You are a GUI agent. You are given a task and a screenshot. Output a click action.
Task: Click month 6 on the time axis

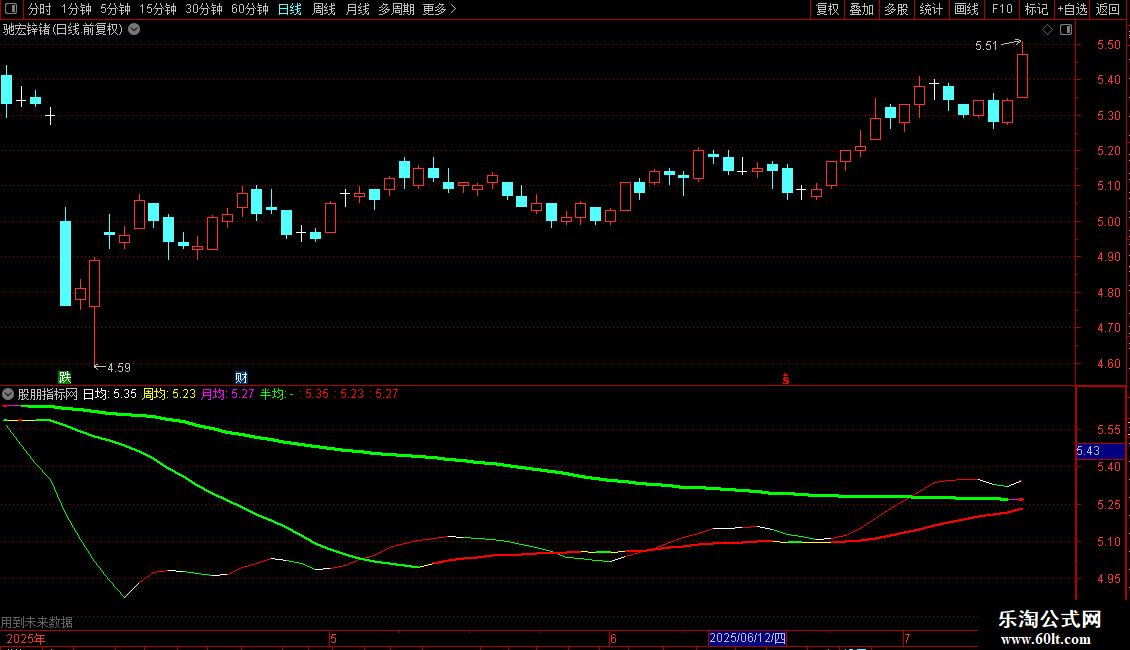pyautogui.click(x=613, y=638)
